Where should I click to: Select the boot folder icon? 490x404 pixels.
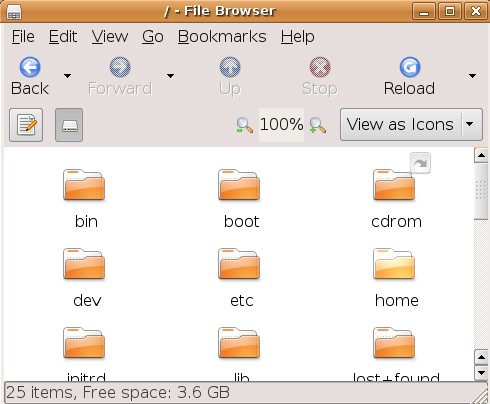click(239, 185)
